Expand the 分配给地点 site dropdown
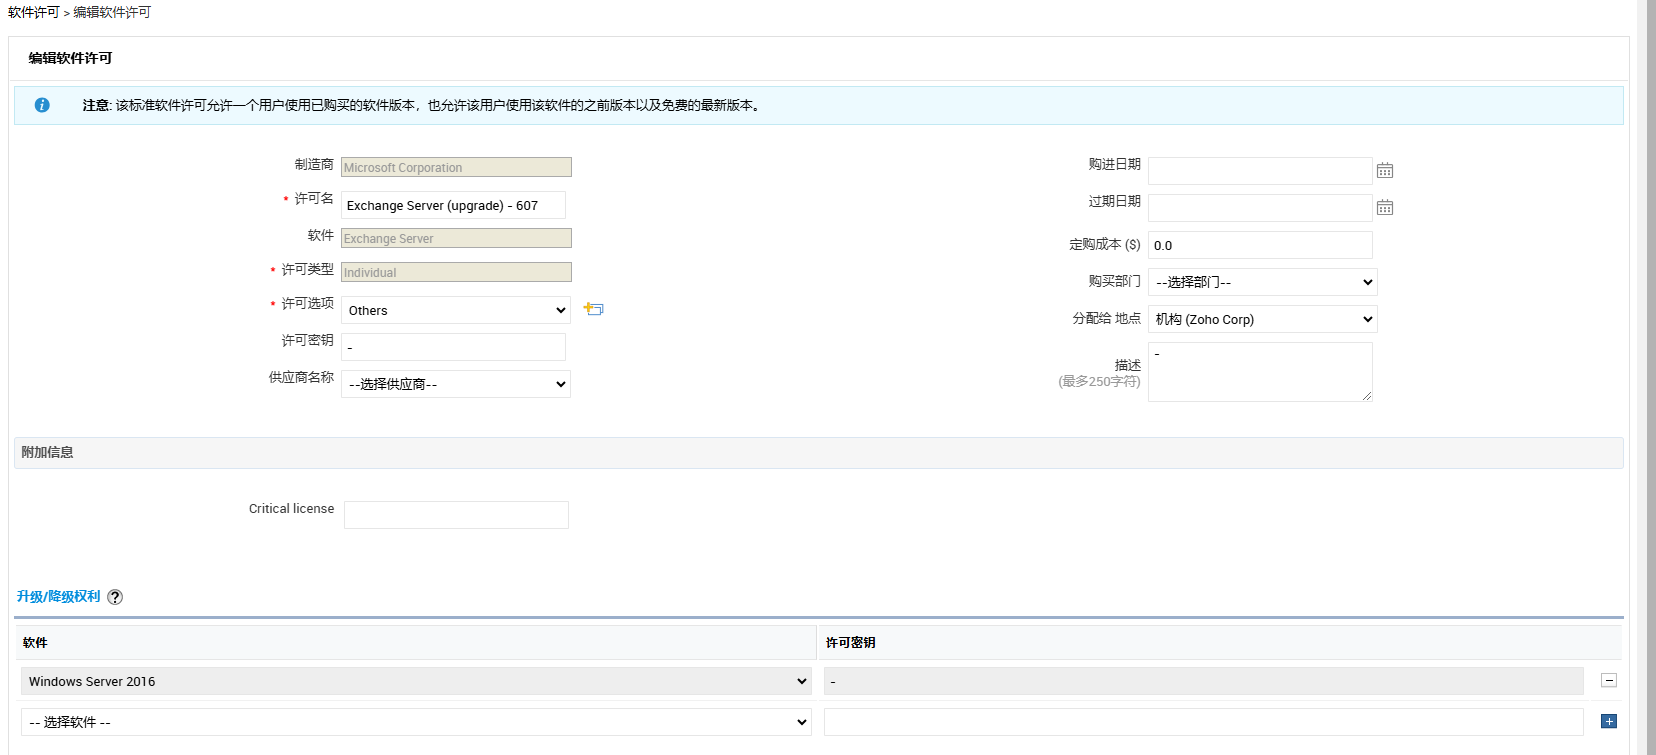Viewport: 1656px width, 755px height. pos(1262,319)
